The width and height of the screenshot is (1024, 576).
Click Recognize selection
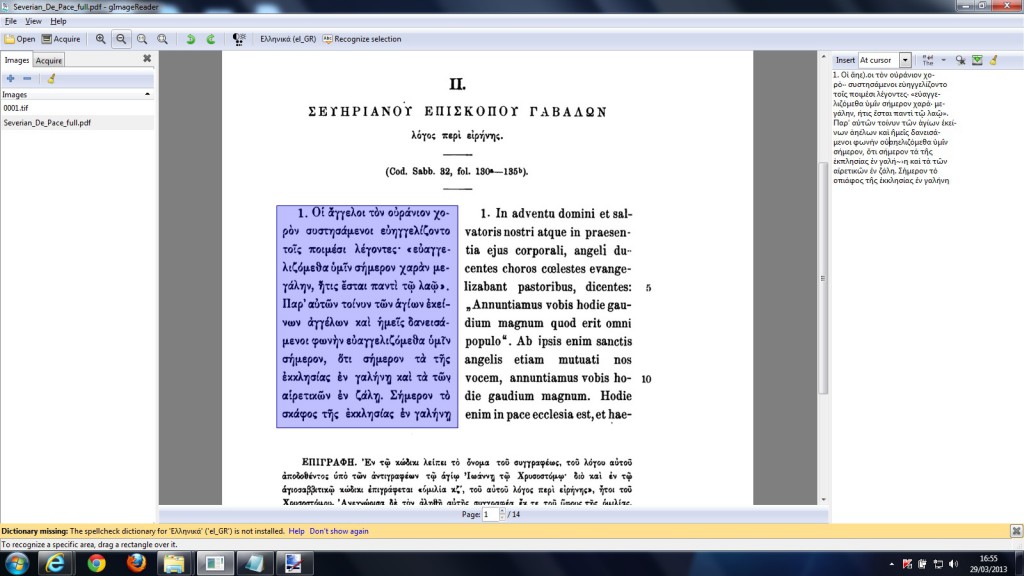coord(362,39)
